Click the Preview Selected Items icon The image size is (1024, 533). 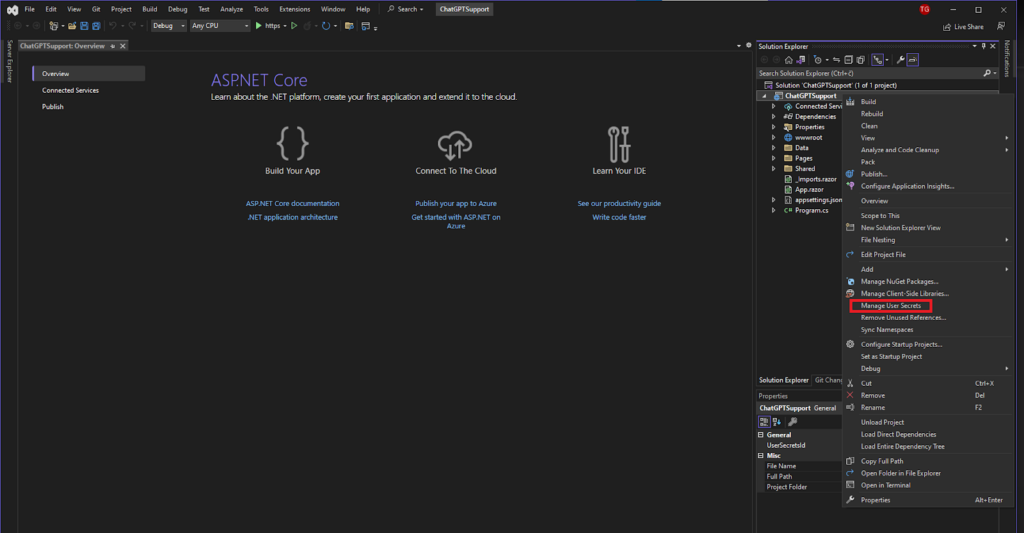(x=912, y=60)
